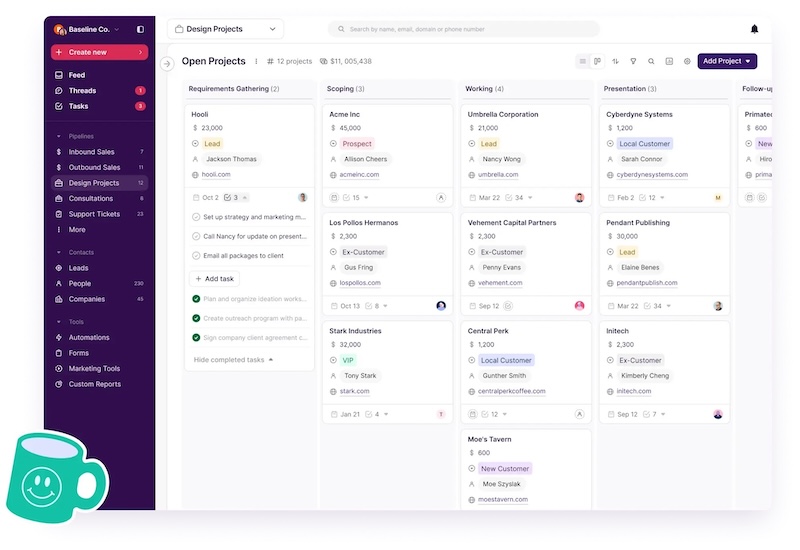Collapse the left sidebar panel icon

[140, 29]
